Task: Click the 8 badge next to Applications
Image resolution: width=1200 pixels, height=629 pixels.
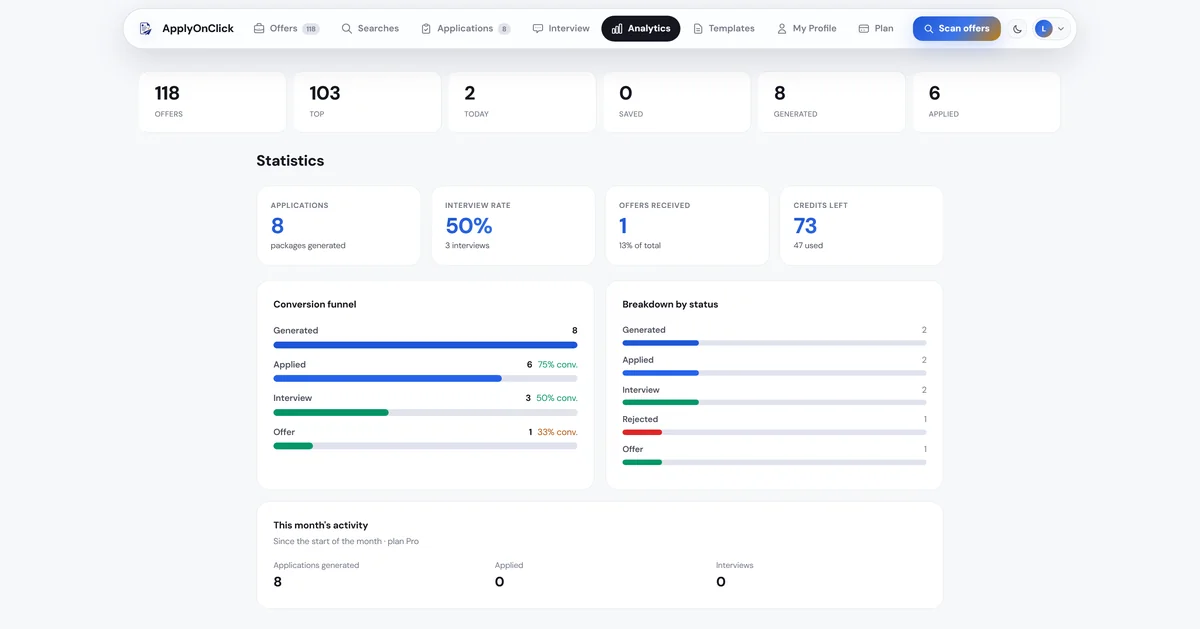Action: 504,29
